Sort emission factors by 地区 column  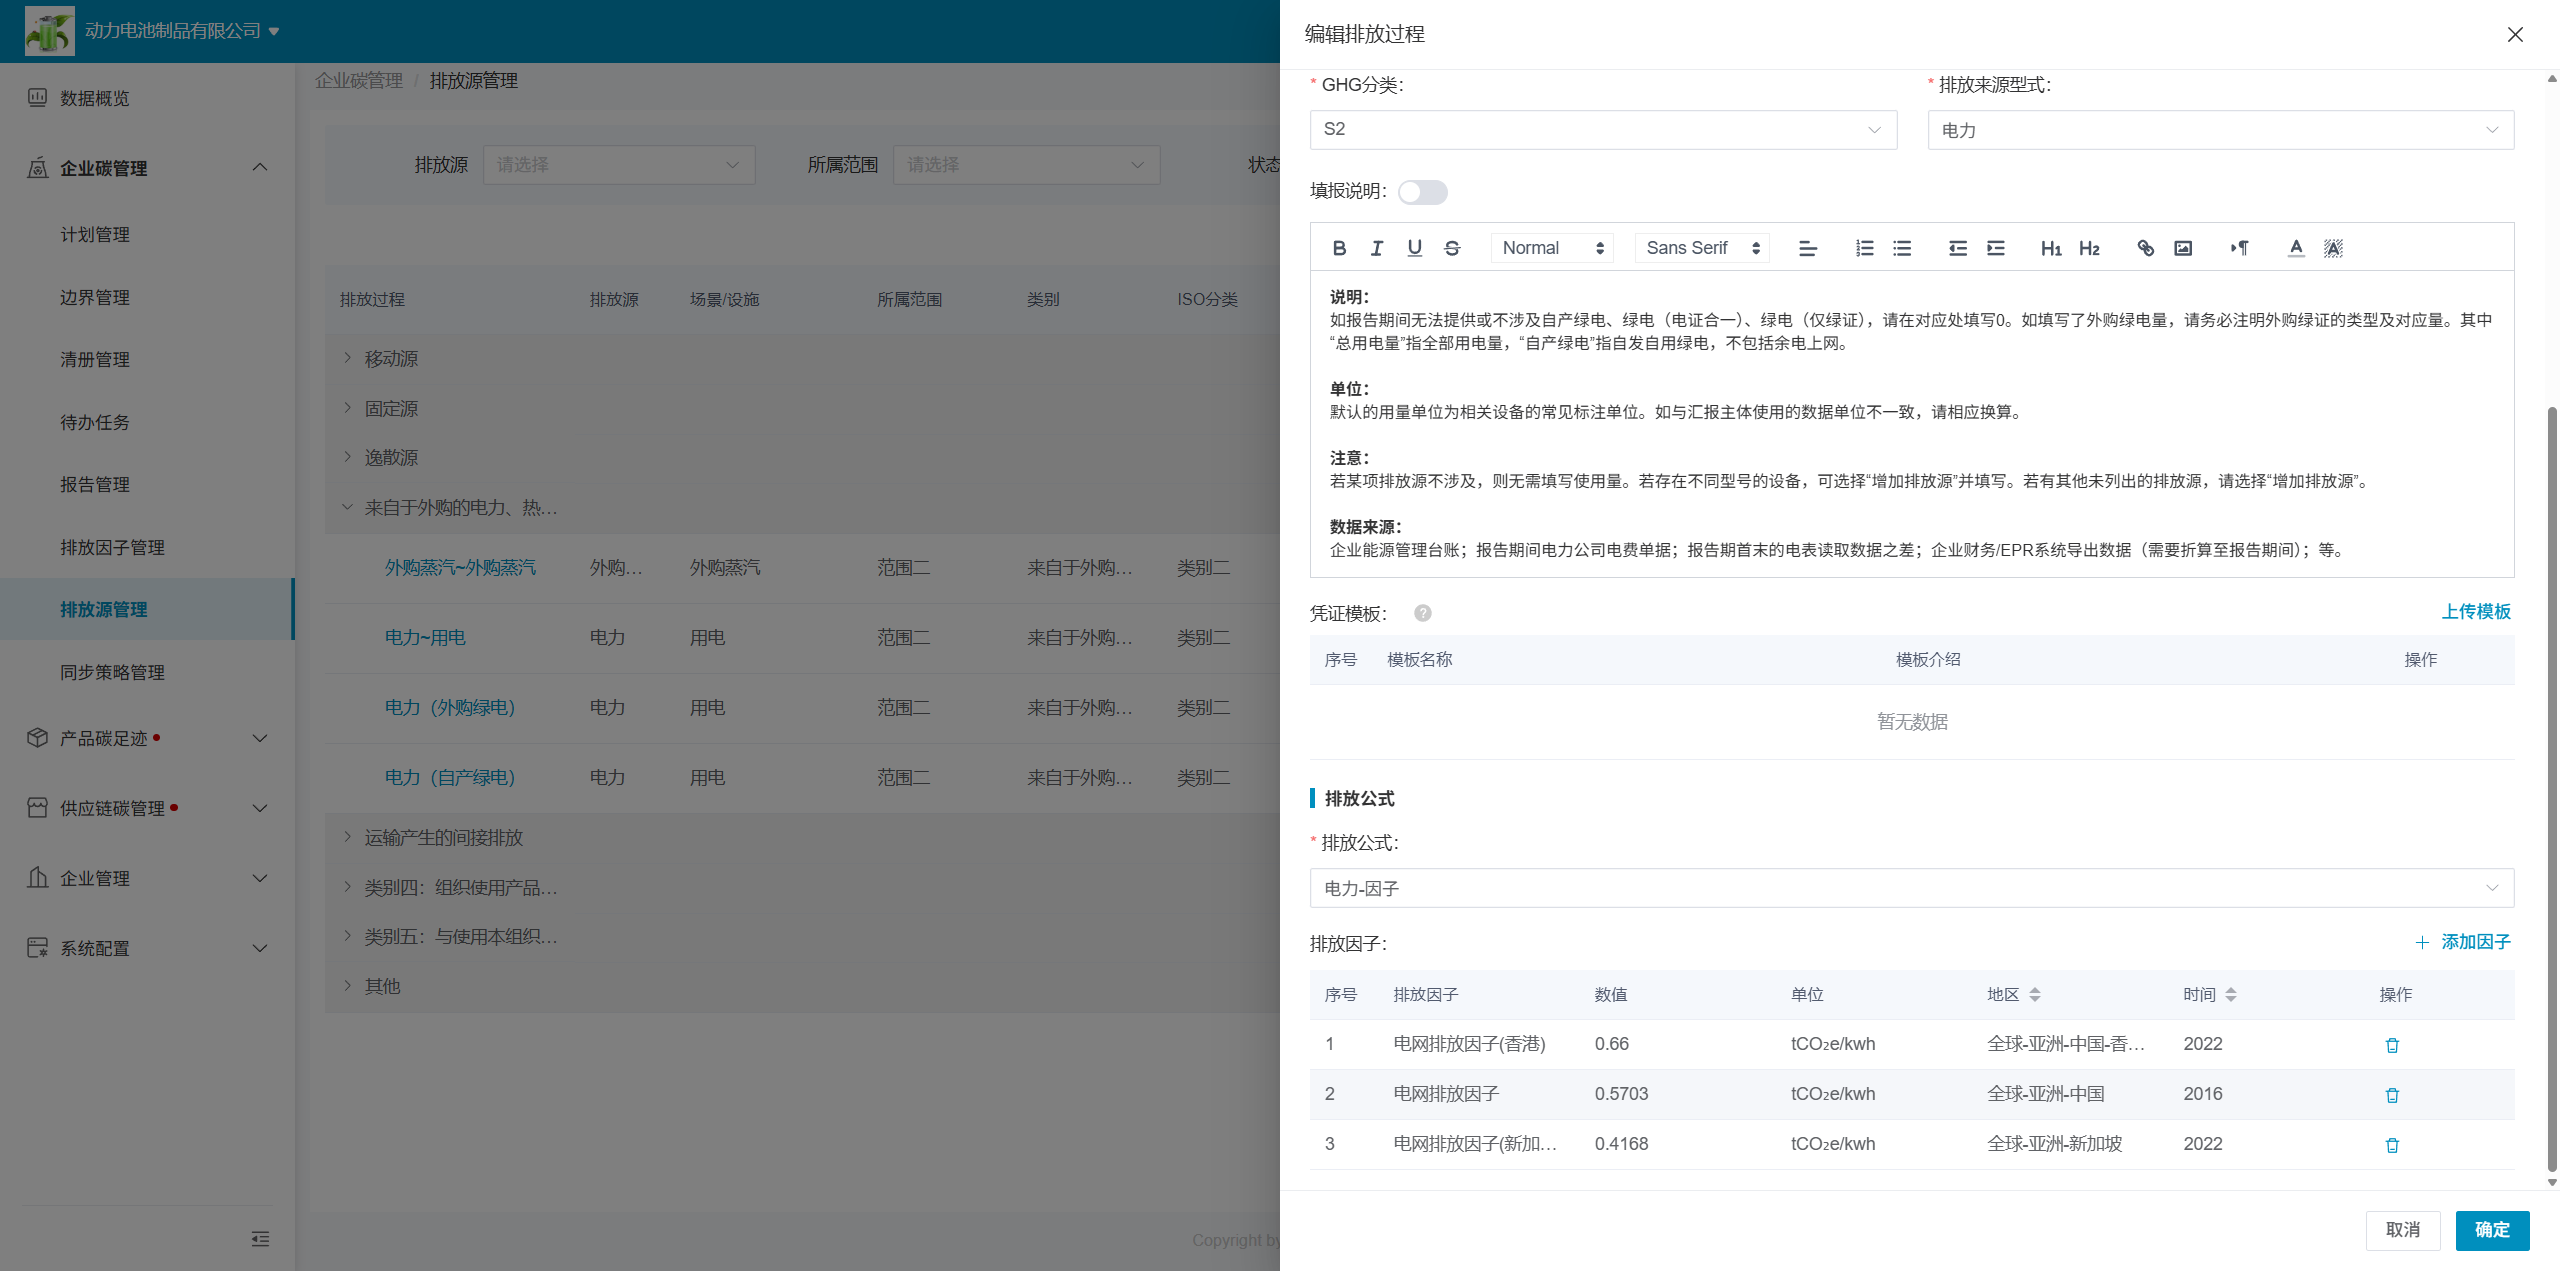tap(2034, 995)
